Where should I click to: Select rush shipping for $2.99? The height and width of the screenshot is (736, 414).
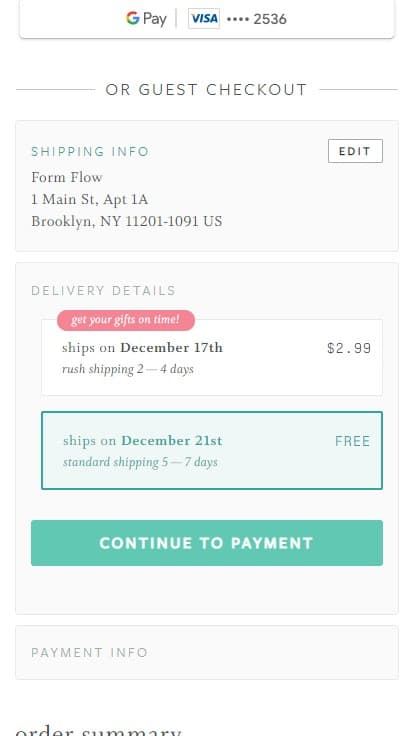(x=212, y=358)
